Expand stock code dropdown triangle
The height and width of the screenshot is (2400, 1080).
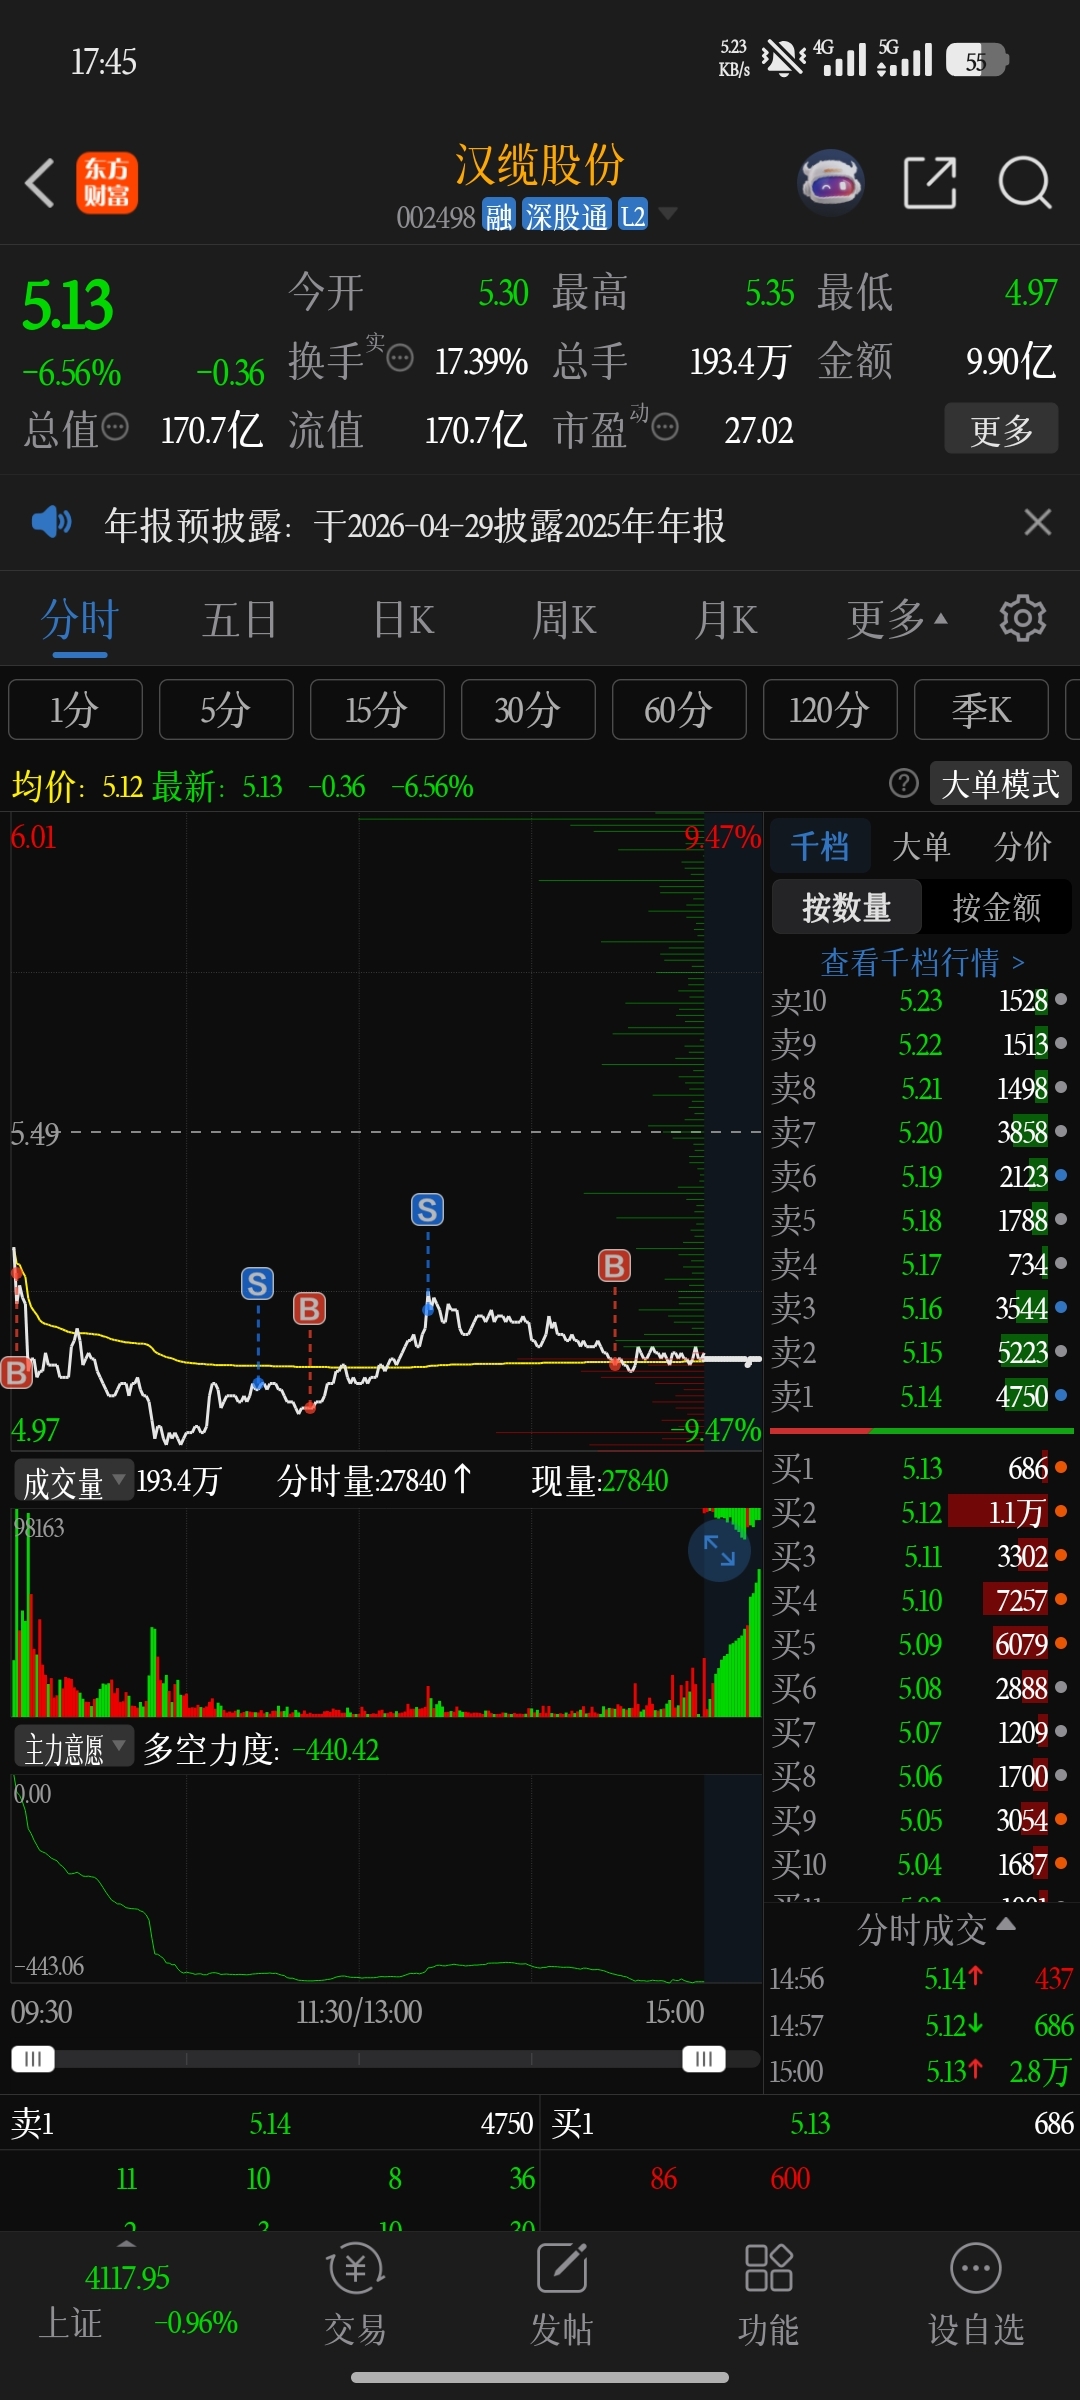coord(667,214)
